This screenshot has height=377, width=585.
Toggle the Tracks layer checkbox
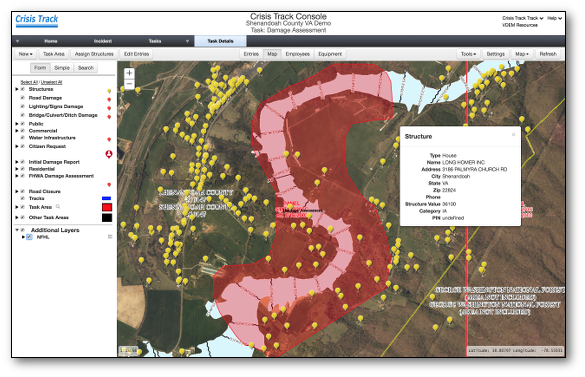(23, 198)
